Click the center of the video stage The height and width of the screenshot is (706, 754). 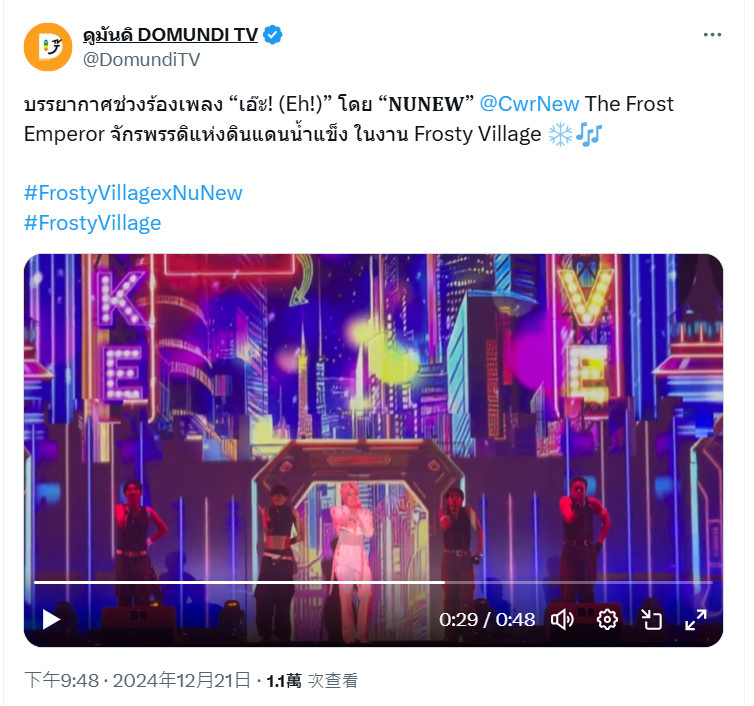[373, 450]
